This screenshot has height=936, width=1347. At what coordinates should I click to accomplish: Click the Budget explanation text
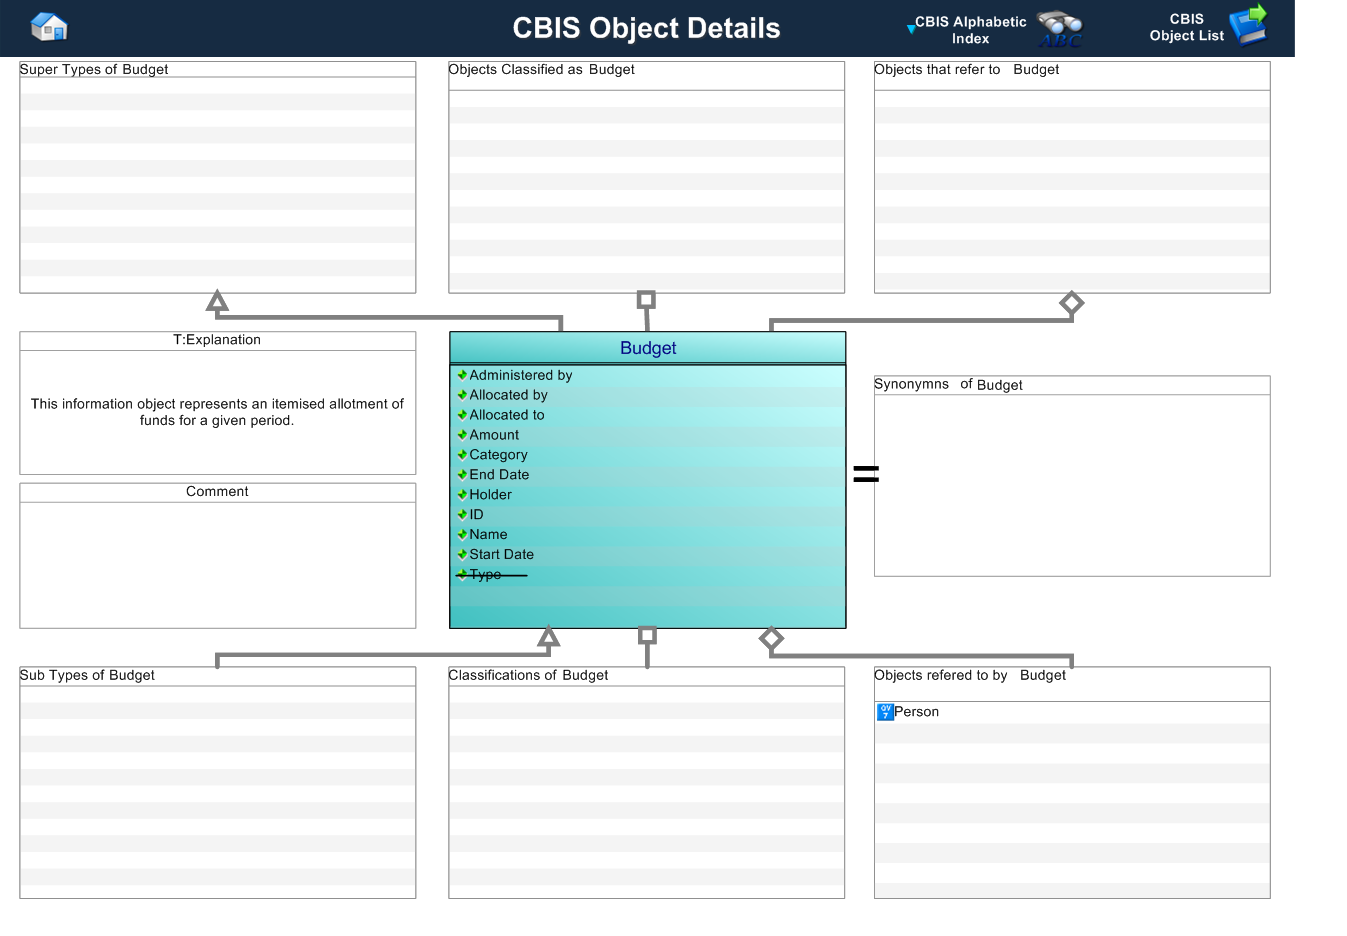(217, 412)
